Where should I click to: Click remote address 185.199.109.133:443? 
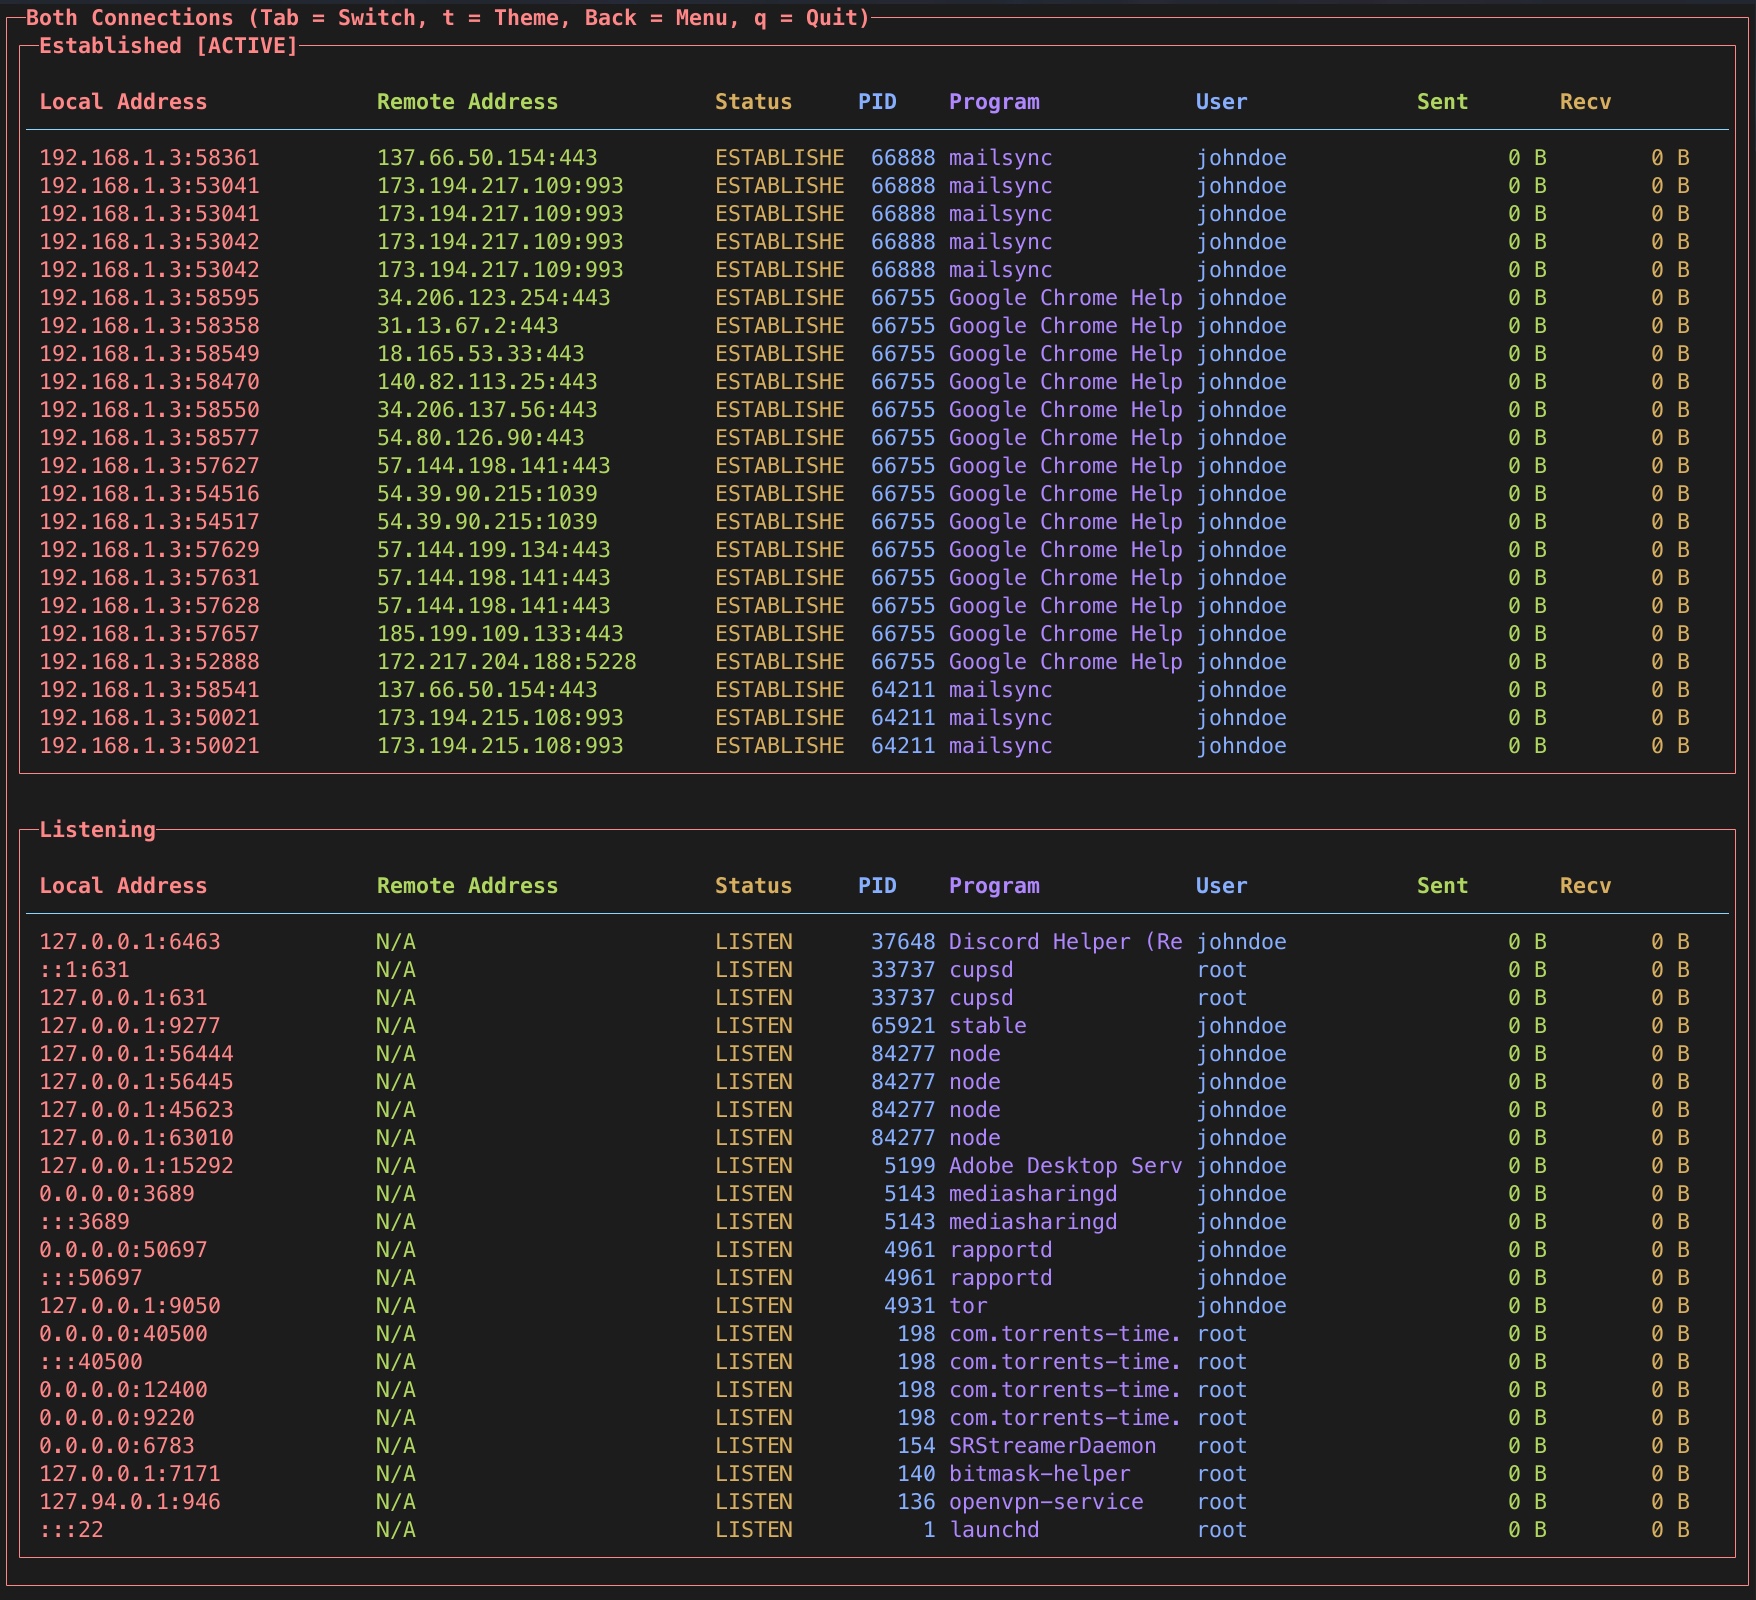[500, 634]
